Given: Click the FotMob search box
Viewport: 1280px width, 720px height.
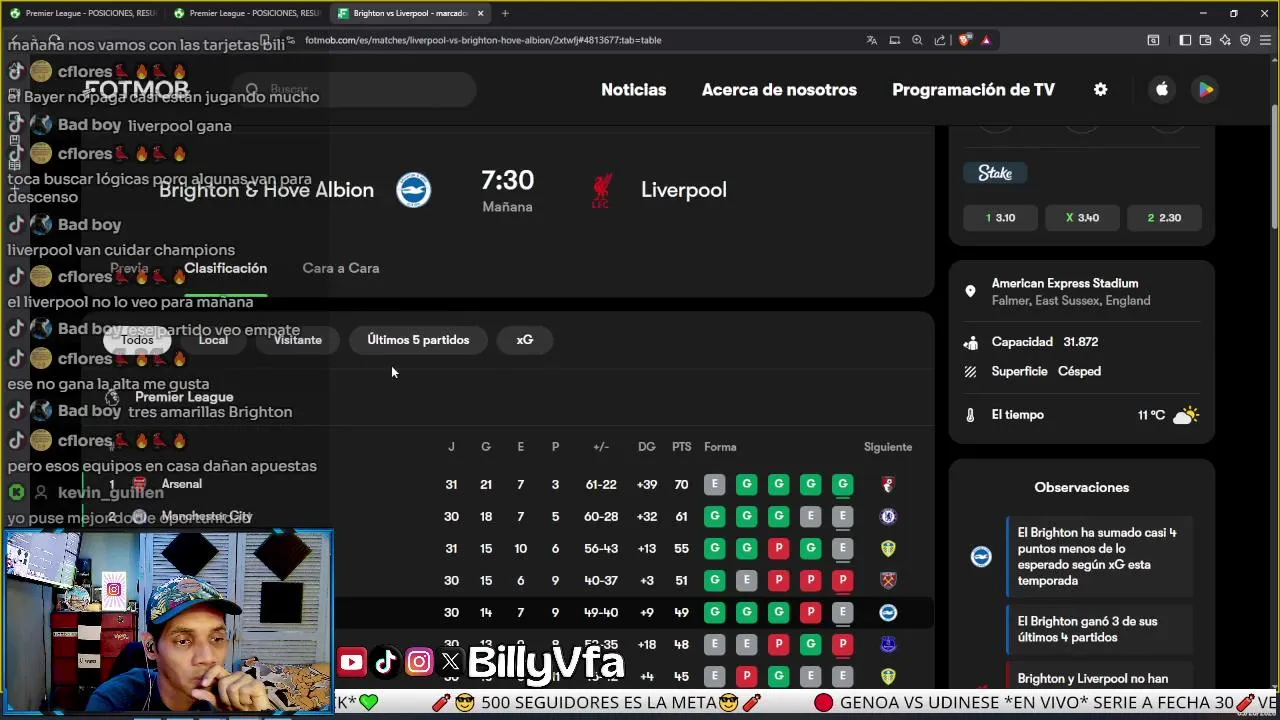Looking at the screenshot, I should click(354, 89).
